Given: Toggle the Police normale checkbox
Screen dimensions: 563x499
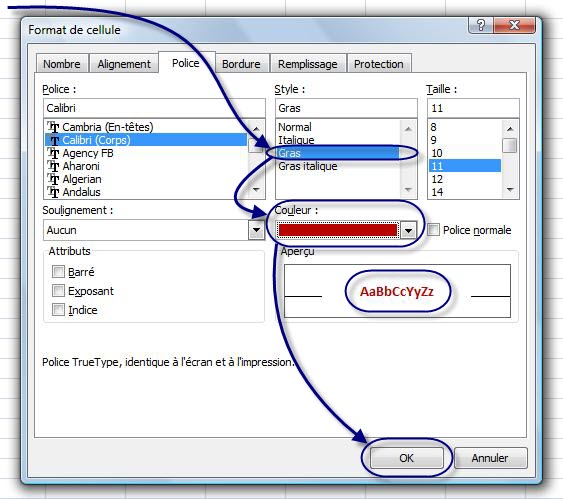Looking at the screenshot, I should pos(433,230).
